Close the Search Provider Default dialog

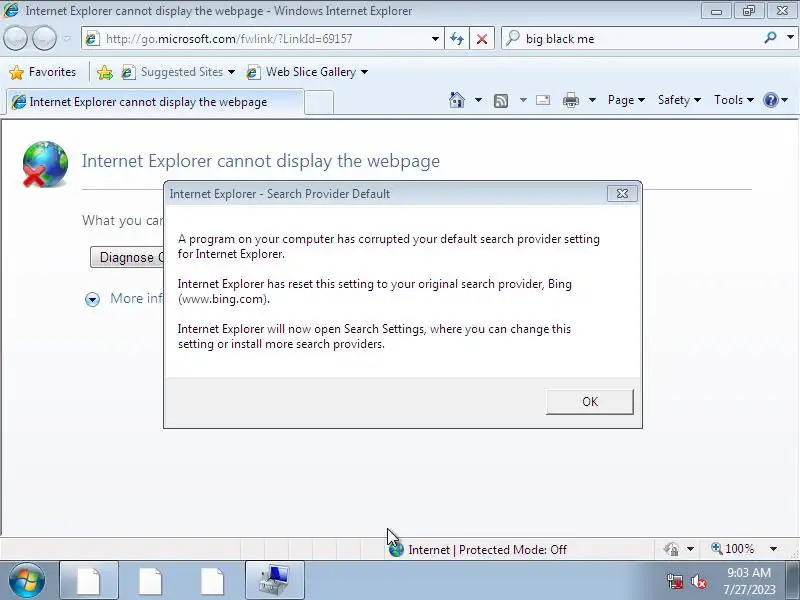coord(622,193)
